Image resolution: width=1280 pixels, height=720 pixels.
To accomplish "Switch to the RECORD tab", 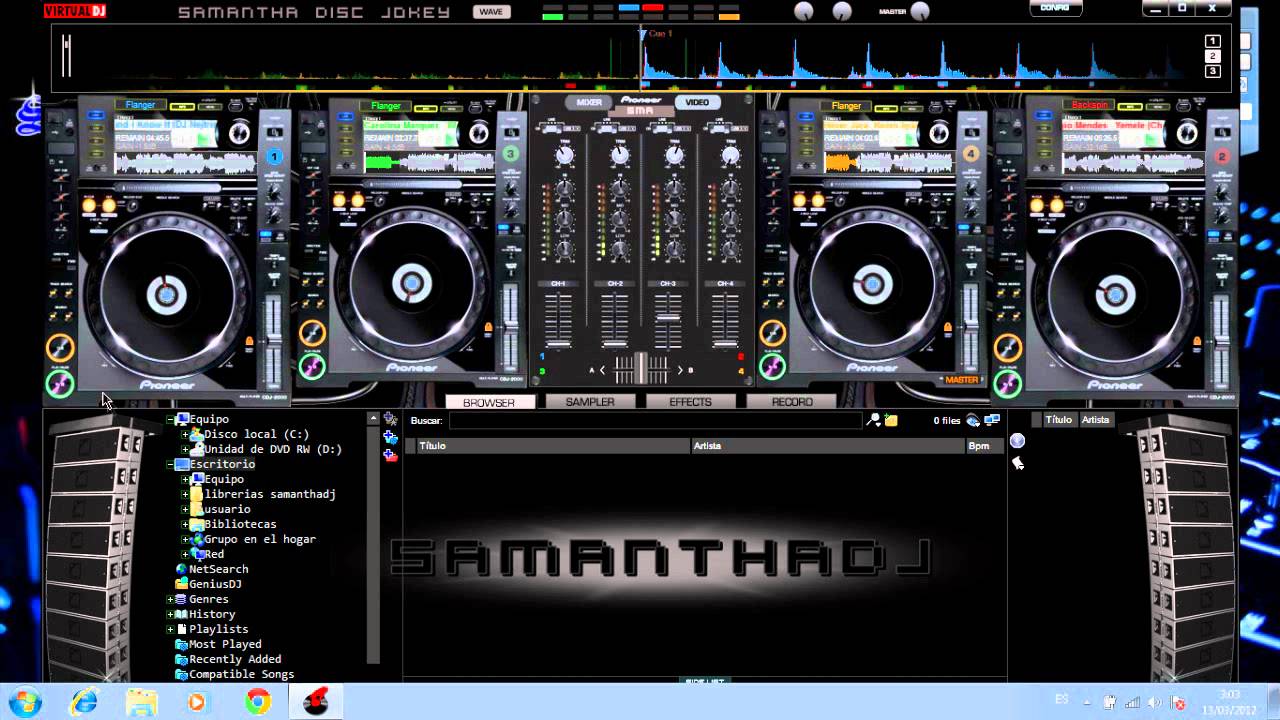I will point(792,402).
